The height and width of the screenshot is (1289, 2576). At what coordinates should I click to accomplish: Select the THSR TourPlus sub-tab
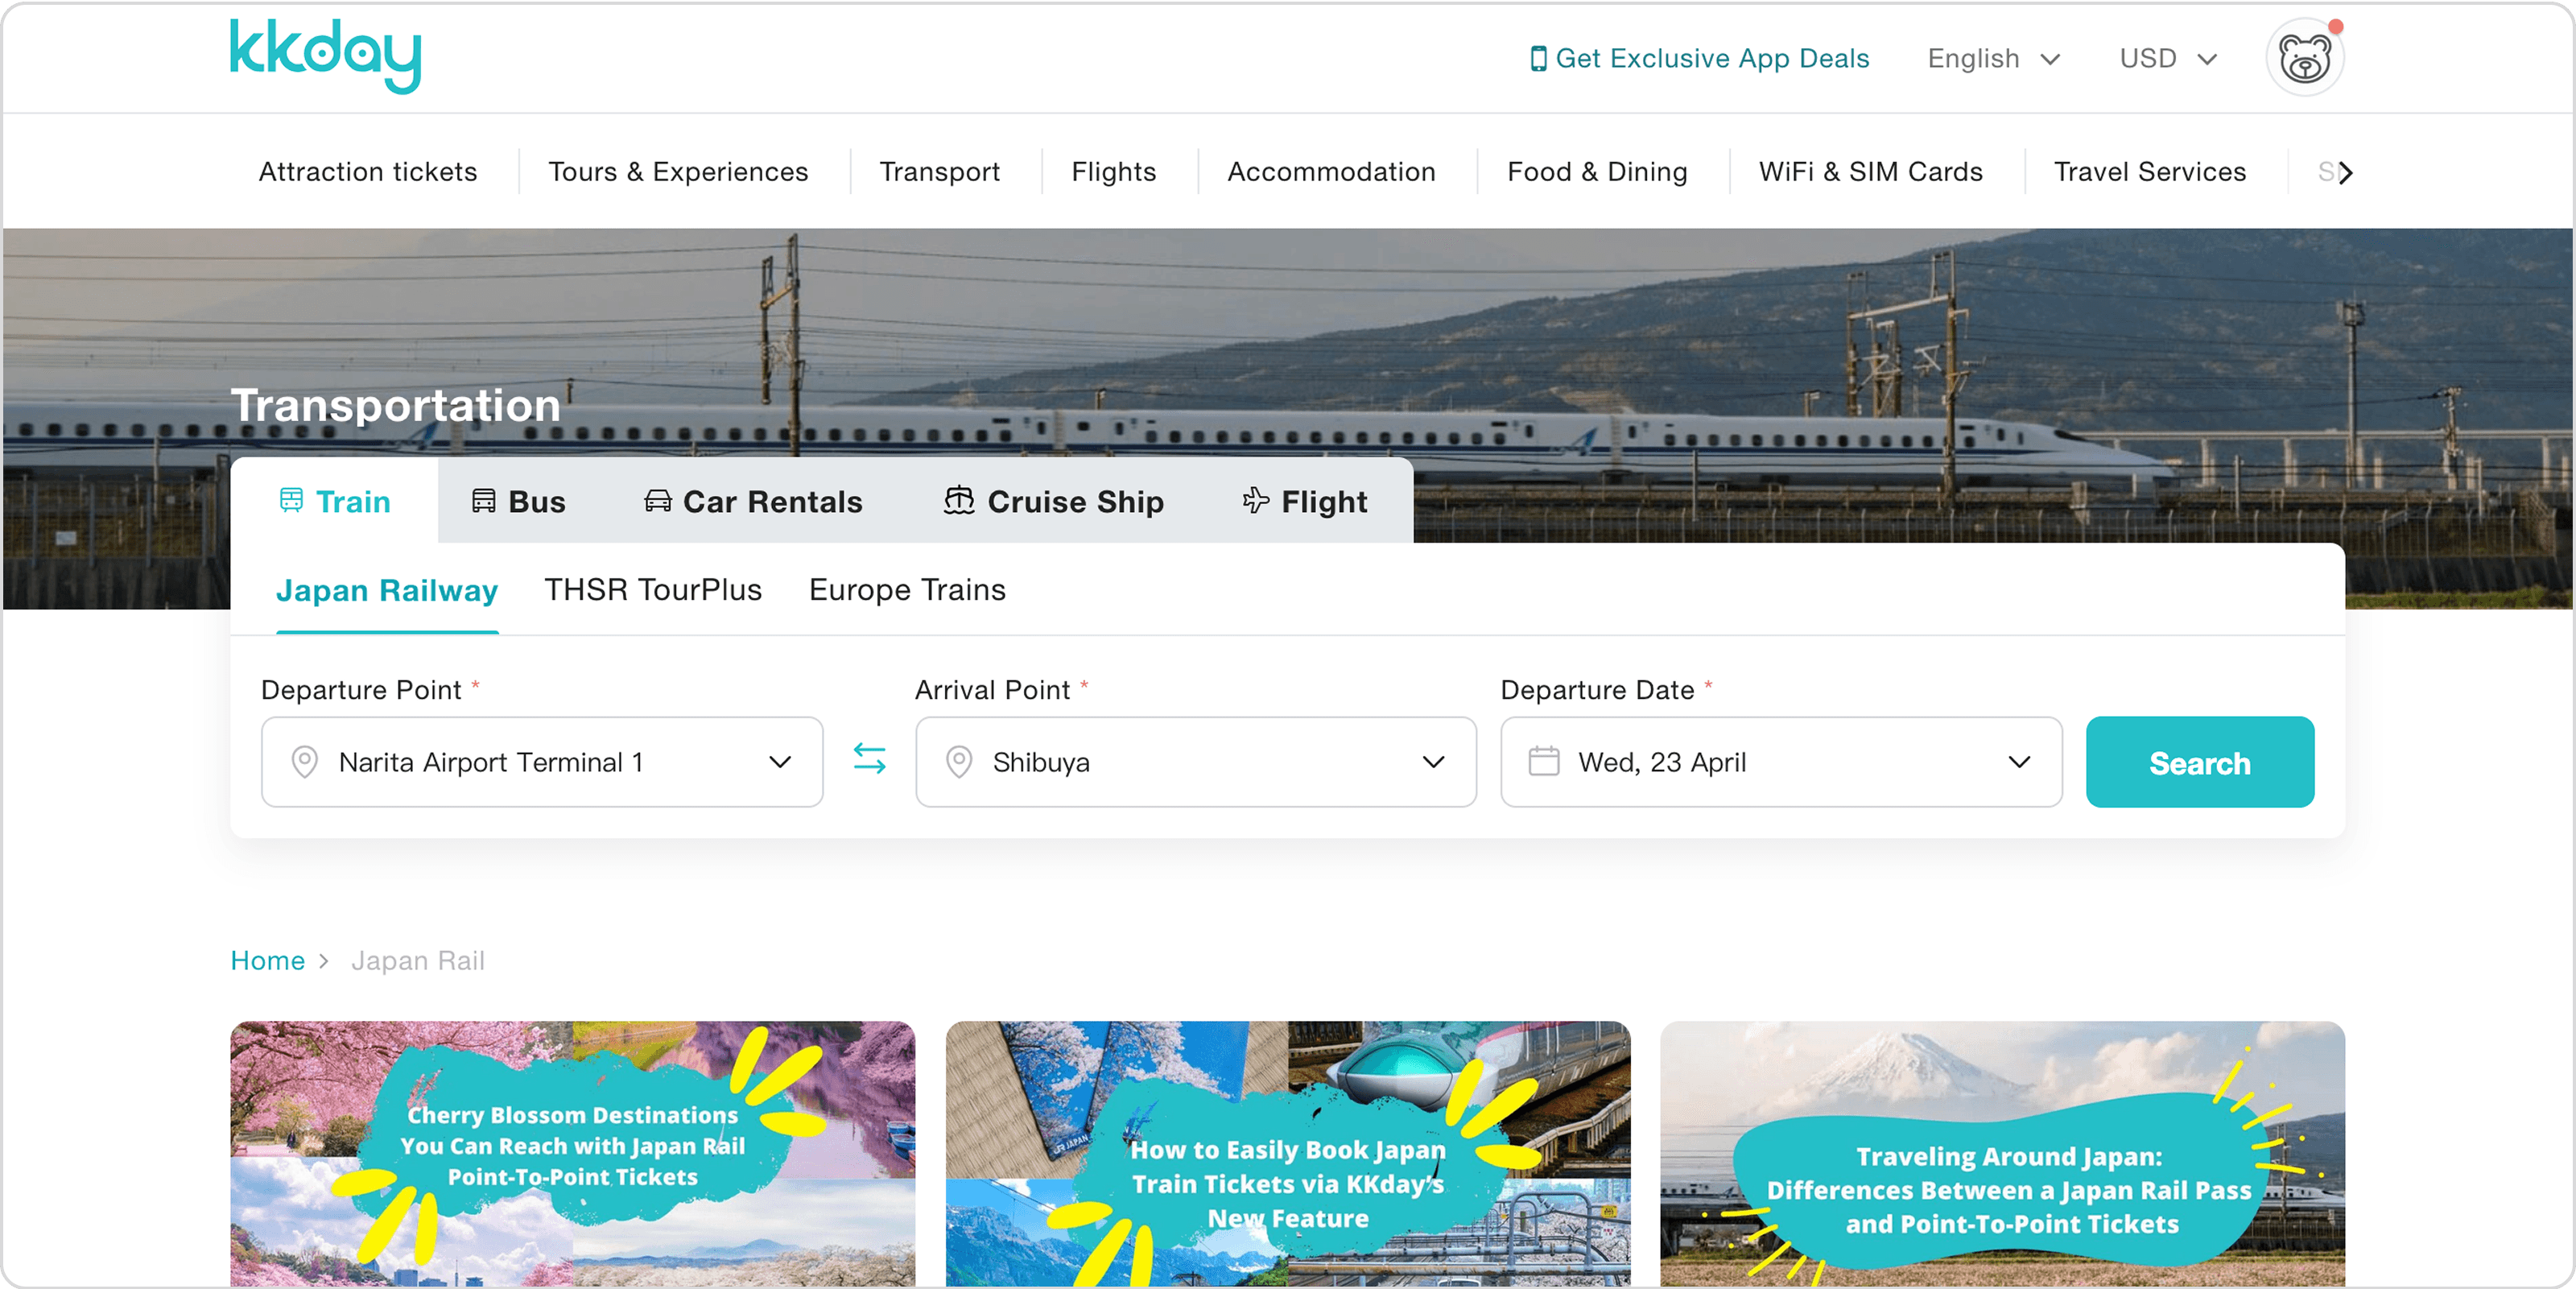(652, 590)
